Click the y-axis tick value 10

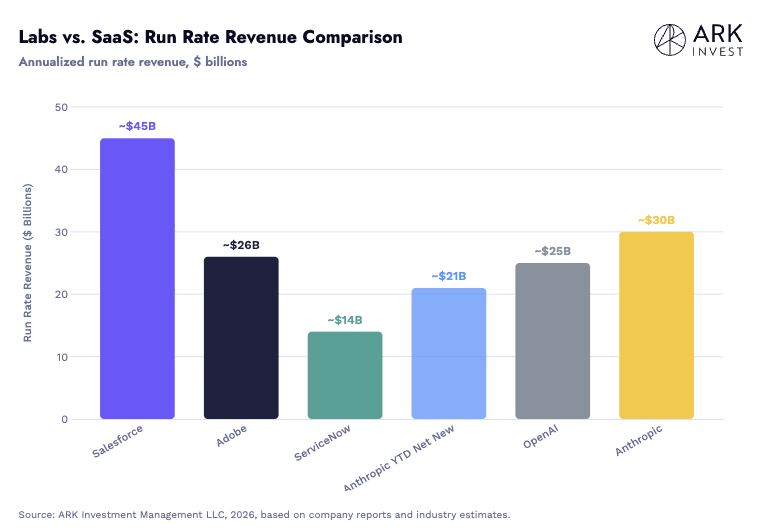62,357
